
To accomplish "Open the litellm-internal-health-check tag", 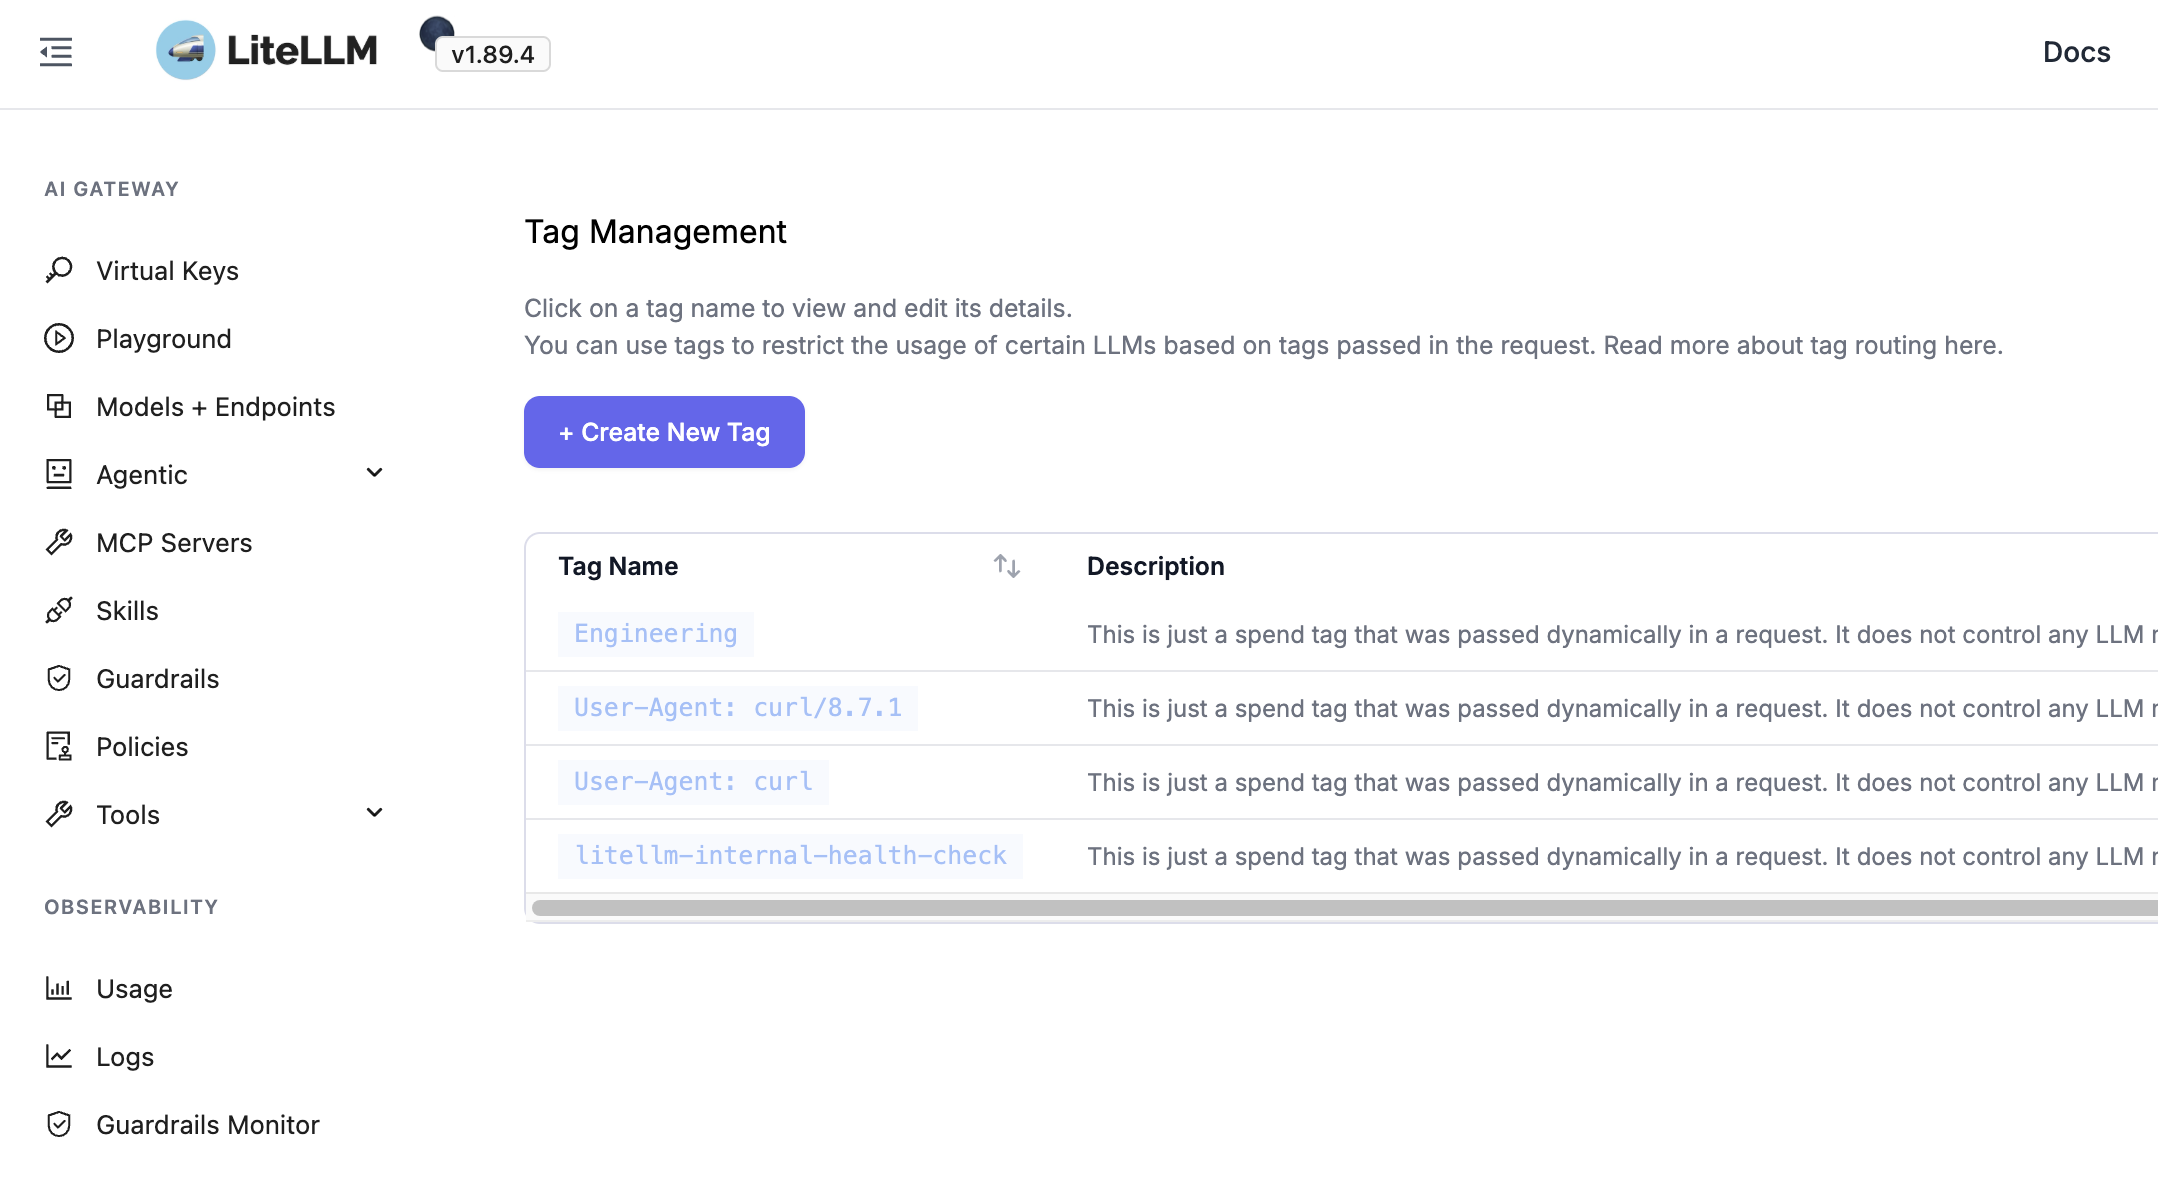I will click(790, 856).
